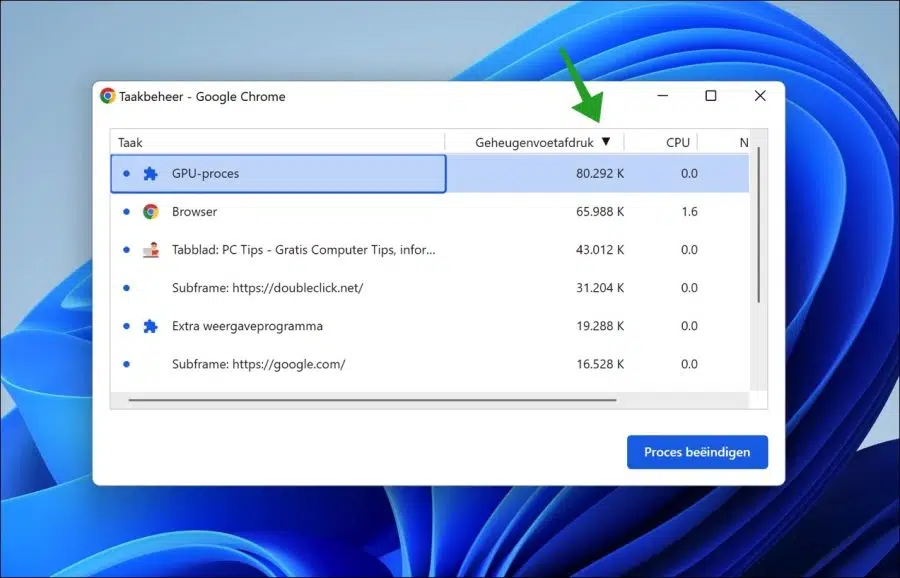Click the 16.528 K memory value
This screenshot has width=900, height=578.
point(600,364)
